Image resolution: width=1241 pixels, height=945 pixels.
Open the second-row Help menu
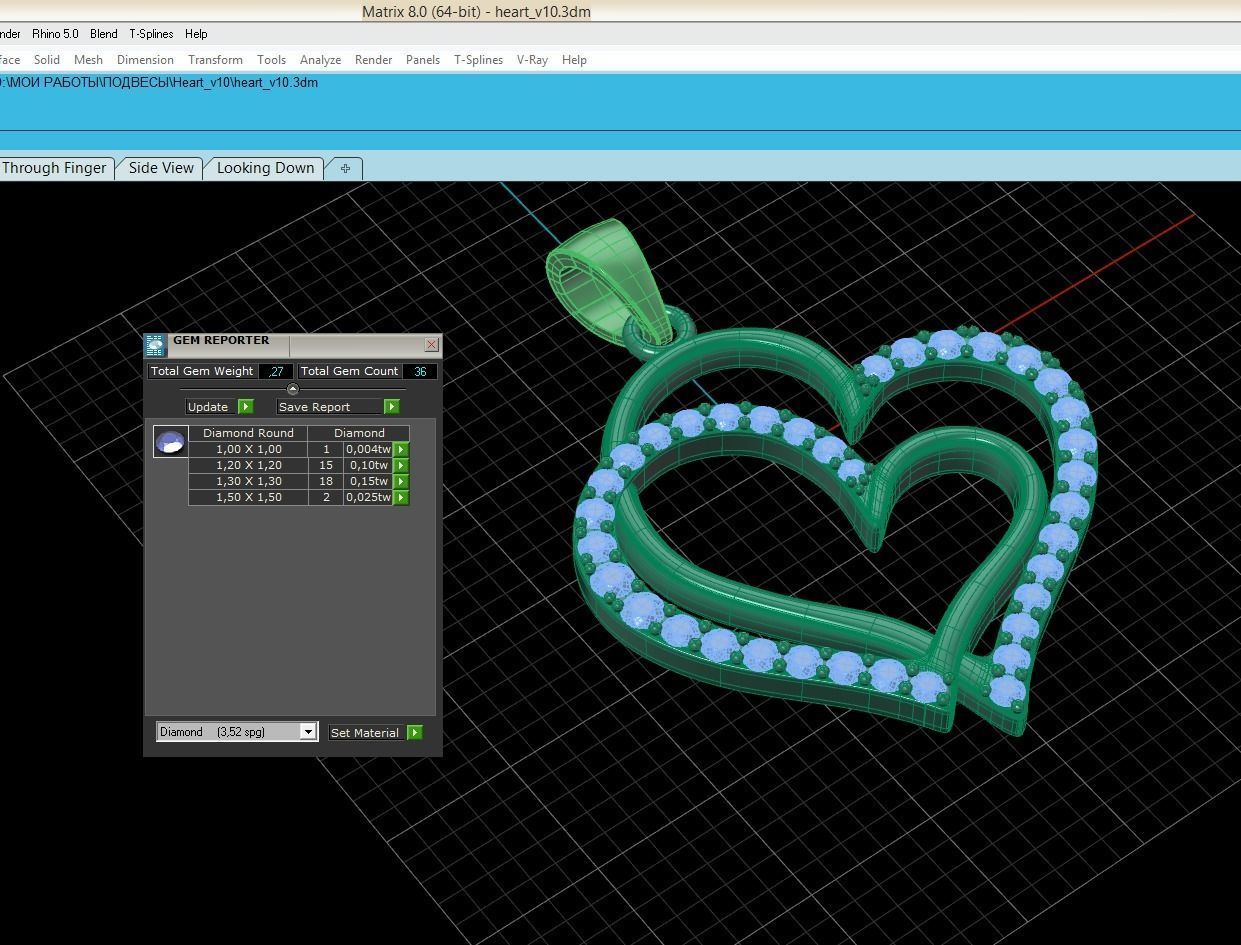point(574,60)
